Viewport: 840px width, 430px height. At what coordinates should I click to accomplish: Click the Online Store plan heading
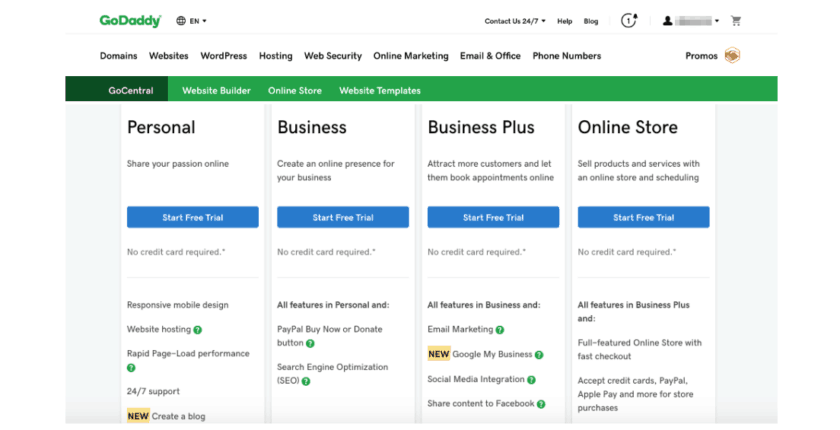point(628,127)
